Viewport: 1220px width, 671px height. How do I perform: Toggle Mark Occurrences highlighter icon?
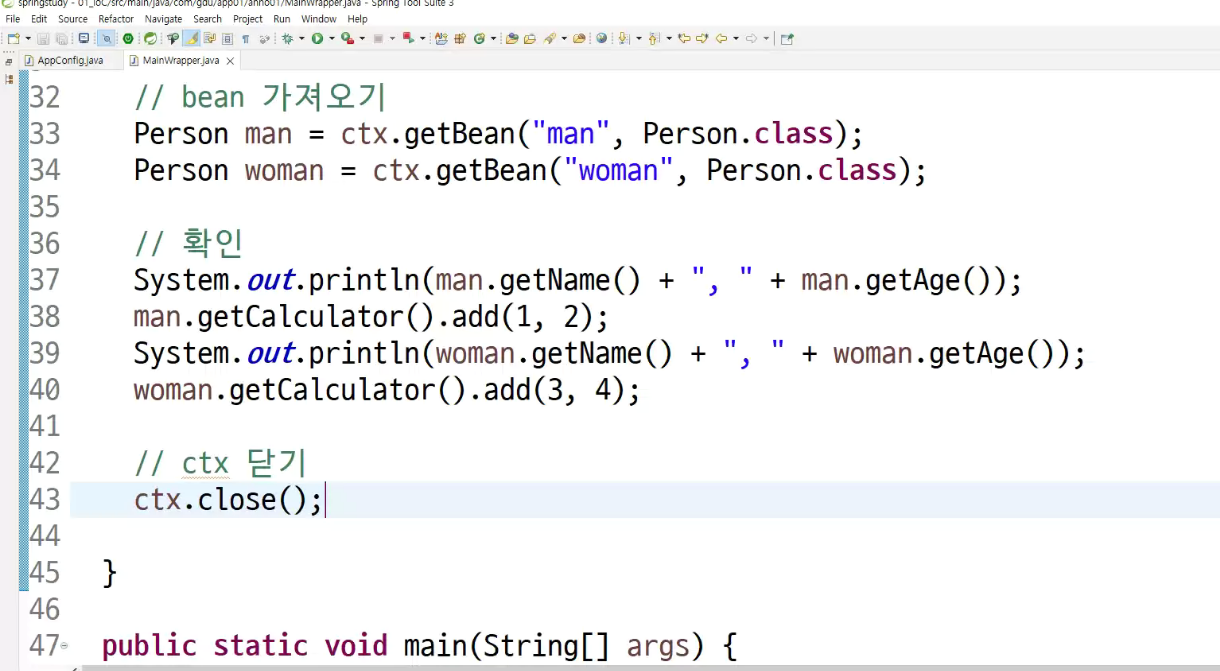tap(191, 39)
